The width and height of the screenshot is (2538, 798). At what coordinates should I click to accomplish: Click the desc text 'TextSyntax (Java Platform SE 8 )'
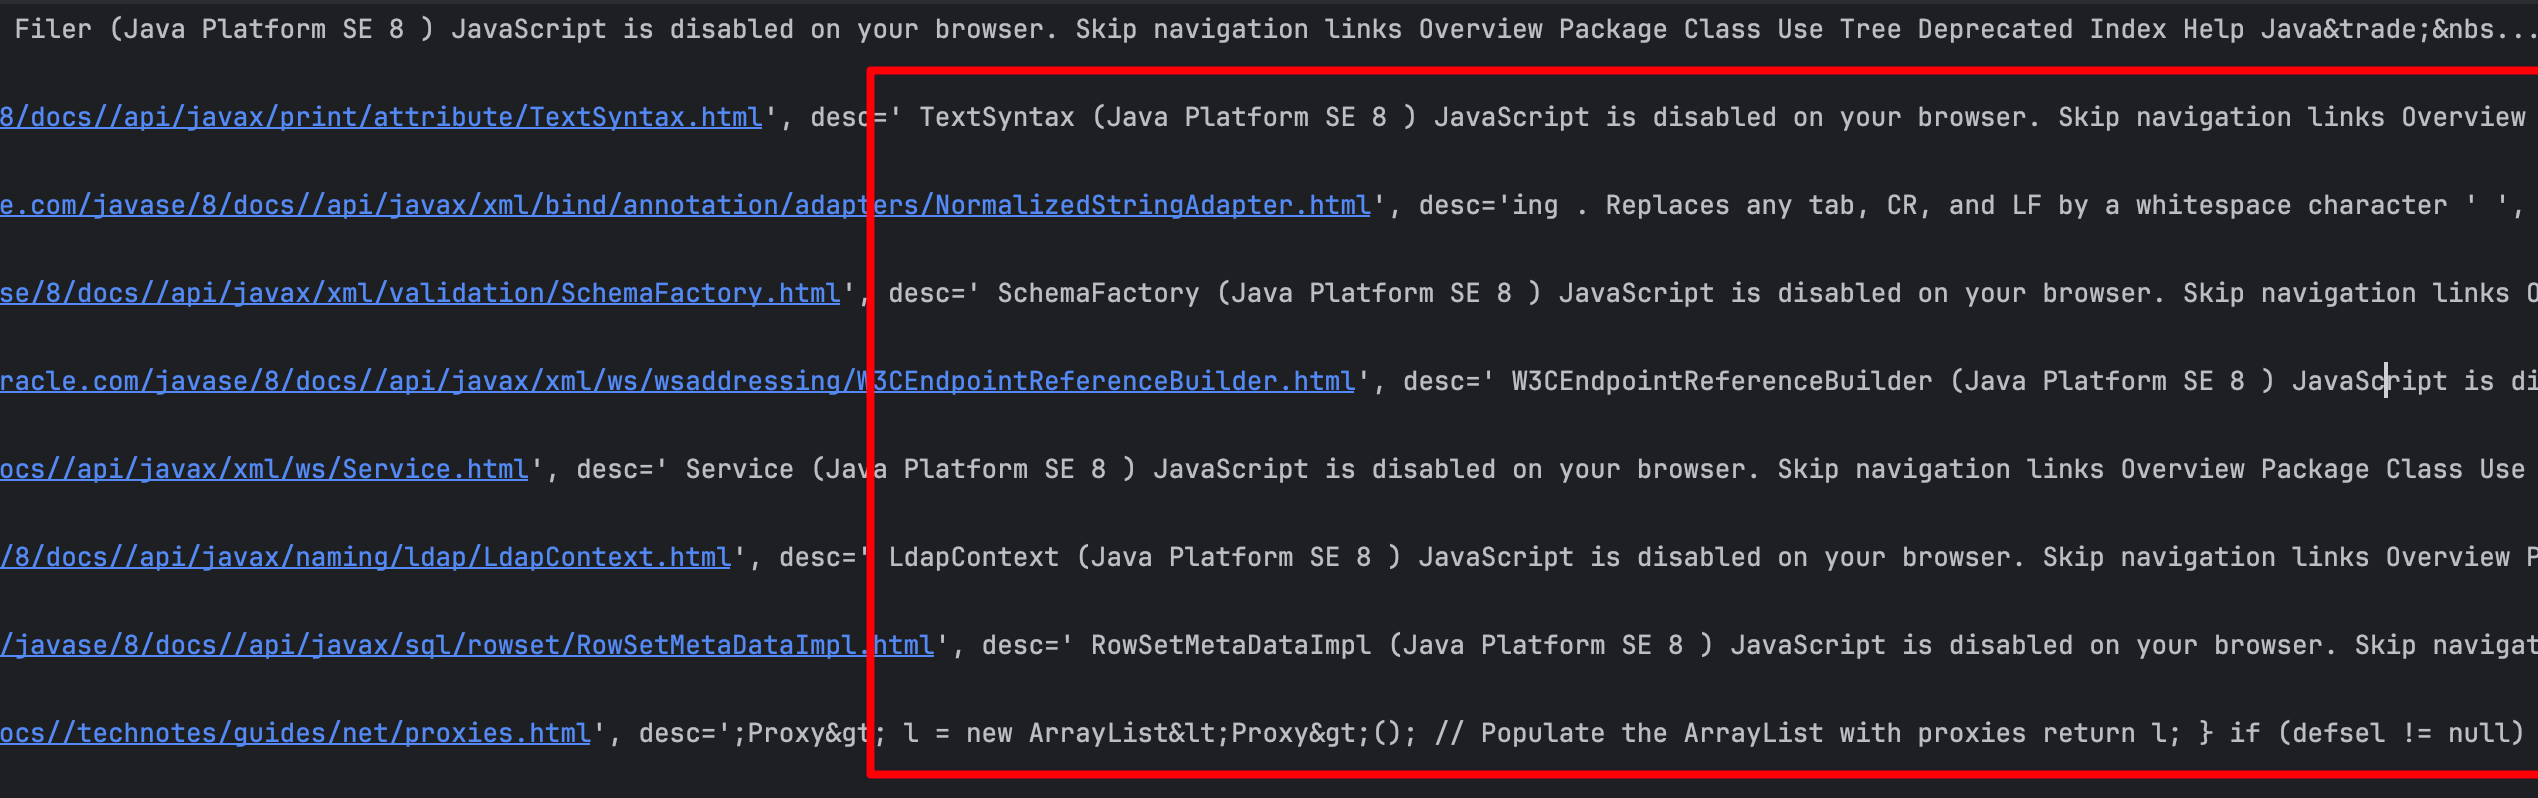(x=1168, y=117)
